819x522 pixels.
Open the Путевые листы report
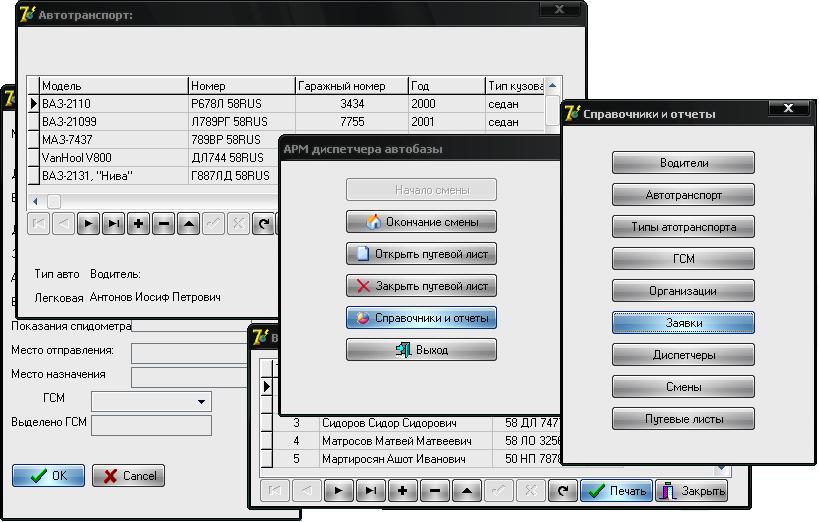(x=683, y=419)
